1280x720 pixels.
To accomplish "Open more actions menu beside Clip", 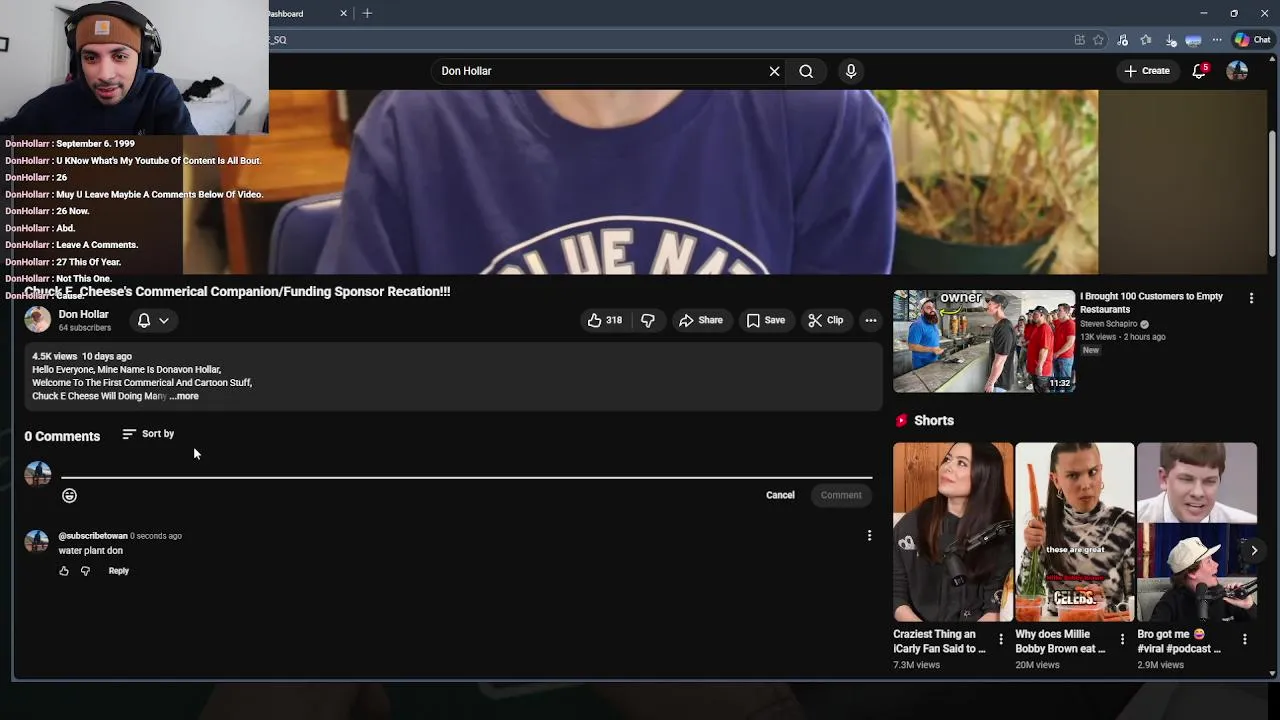I will [x=871, y=320].
